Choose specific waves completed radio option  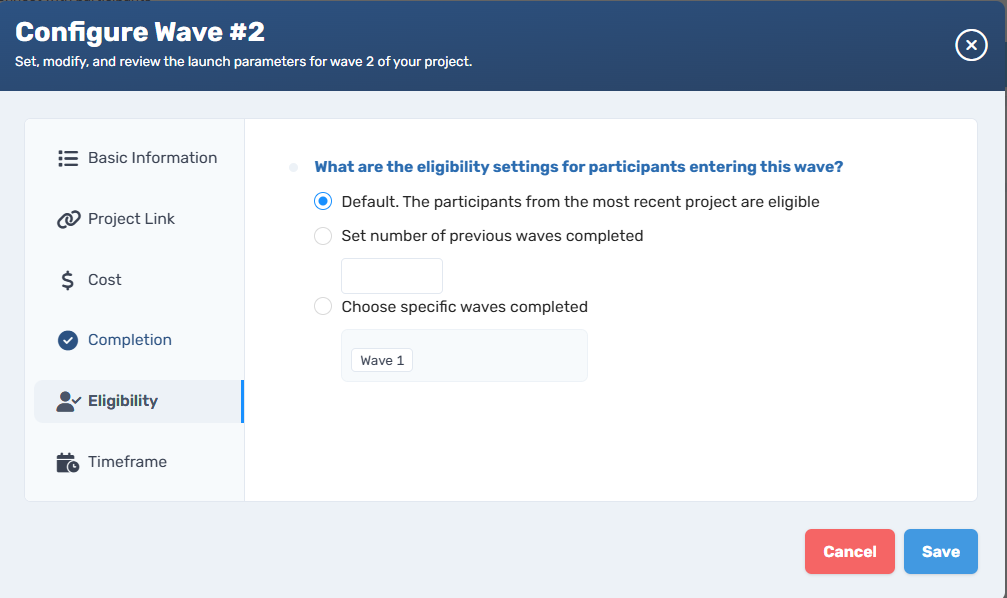point(323,306)
